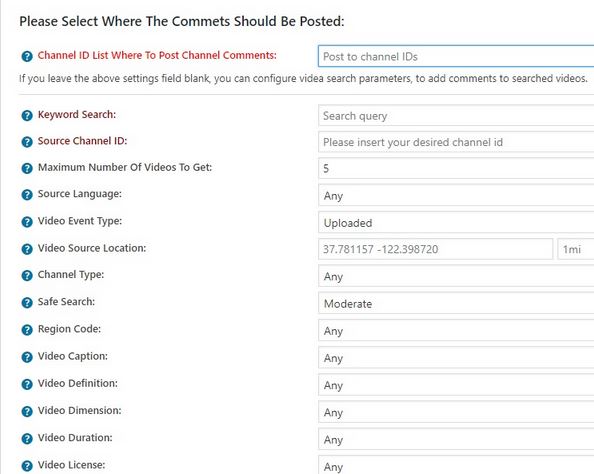Open the Safe Search Moderate dropdown
Image resolution: width=594 pixels, height=474 pixels.
(456, 303)
